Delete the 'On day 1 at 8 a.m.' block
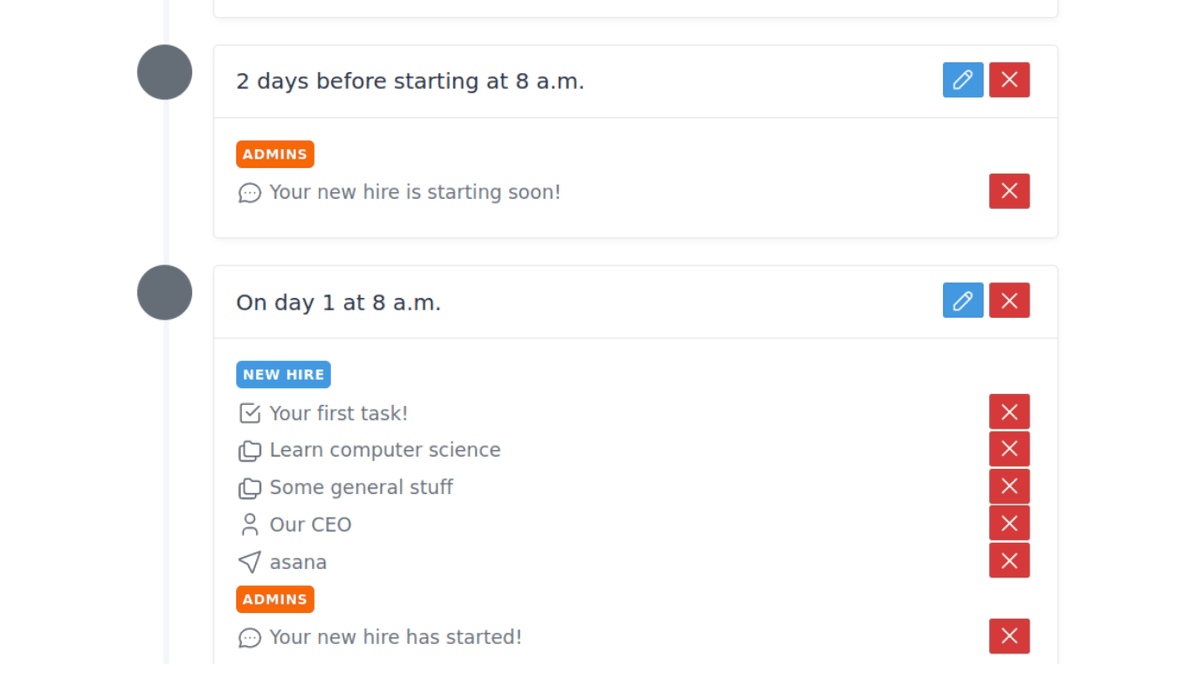Viewport: 1200px width, 675px height. click(1009, 300)
